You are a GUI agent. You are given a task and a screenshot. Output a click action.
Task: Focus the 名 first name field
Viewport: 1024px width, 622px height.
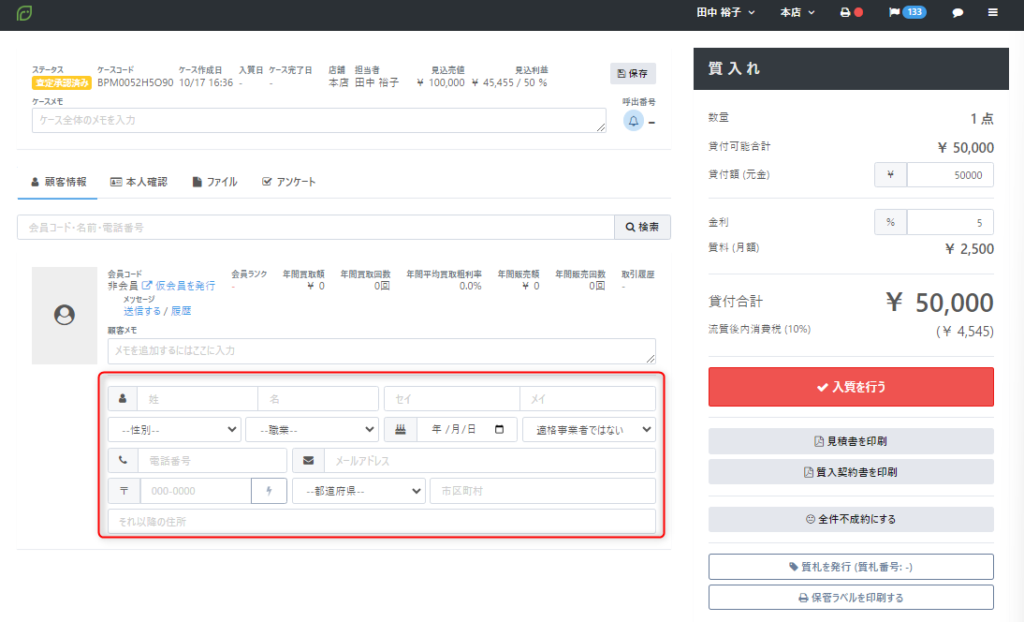pos(318,399)
